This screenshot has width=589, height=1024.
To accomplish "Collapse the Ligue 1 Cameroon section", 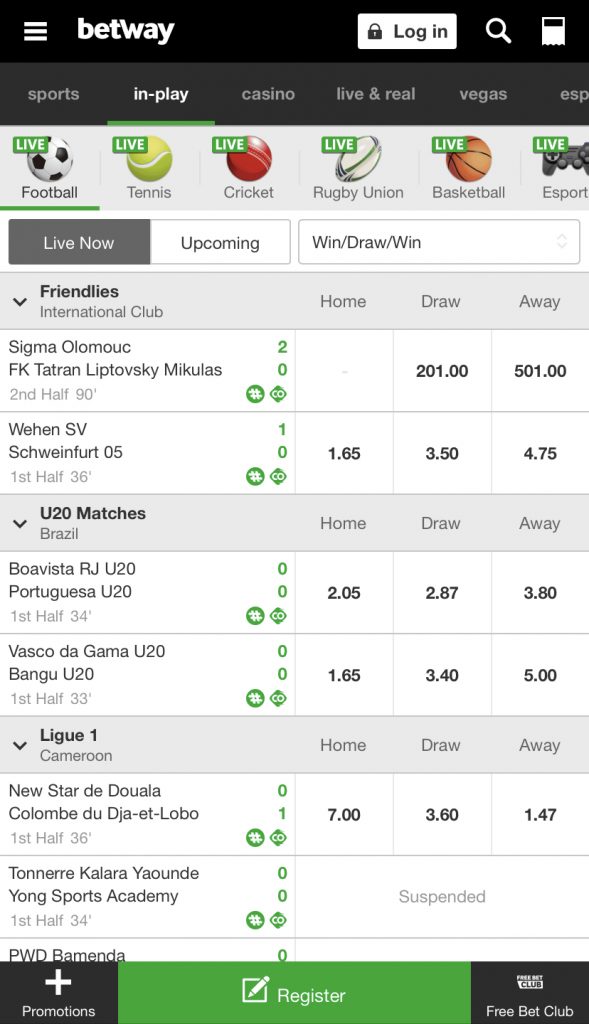I will point(20,746).
